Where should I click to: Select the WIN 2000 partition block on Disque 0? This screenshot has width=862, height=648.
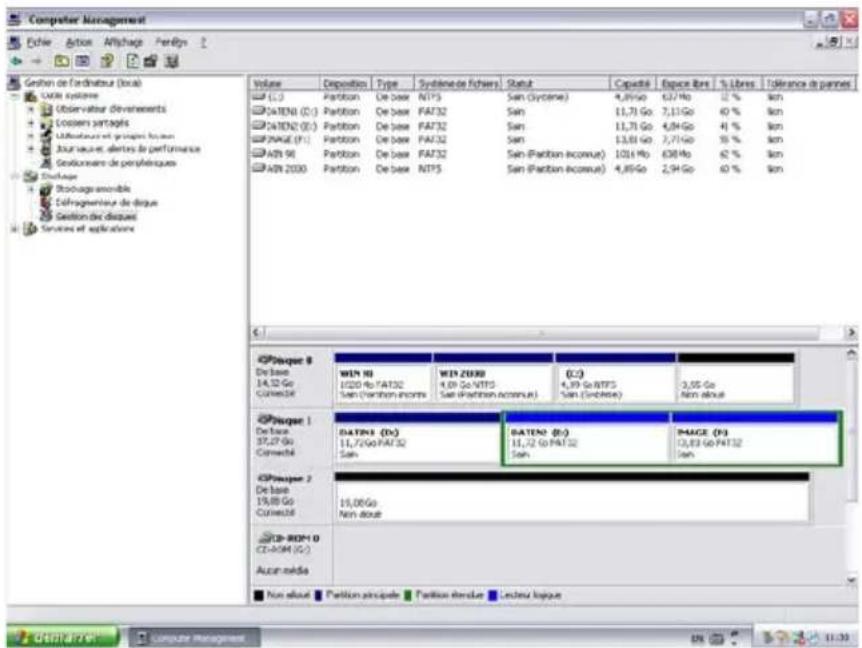493,378
